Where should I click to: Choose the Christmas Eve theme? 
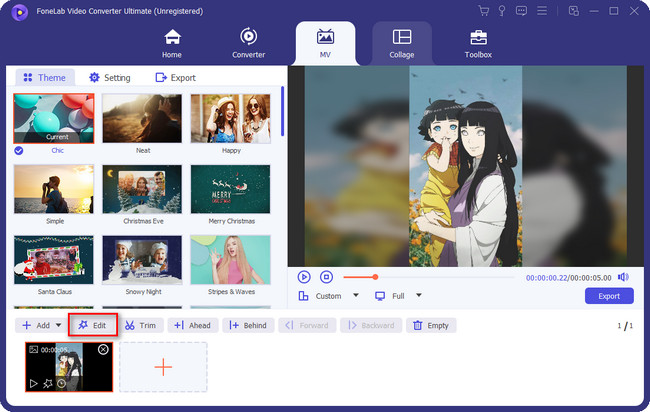pos(142,189)
